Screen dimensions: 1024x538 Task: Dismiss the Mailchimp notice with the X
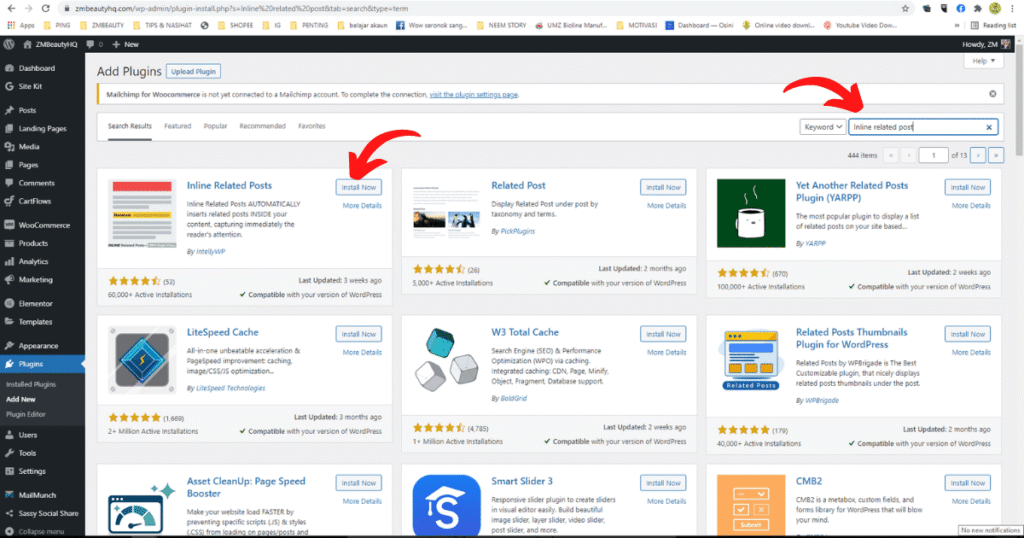pos(993,94)
